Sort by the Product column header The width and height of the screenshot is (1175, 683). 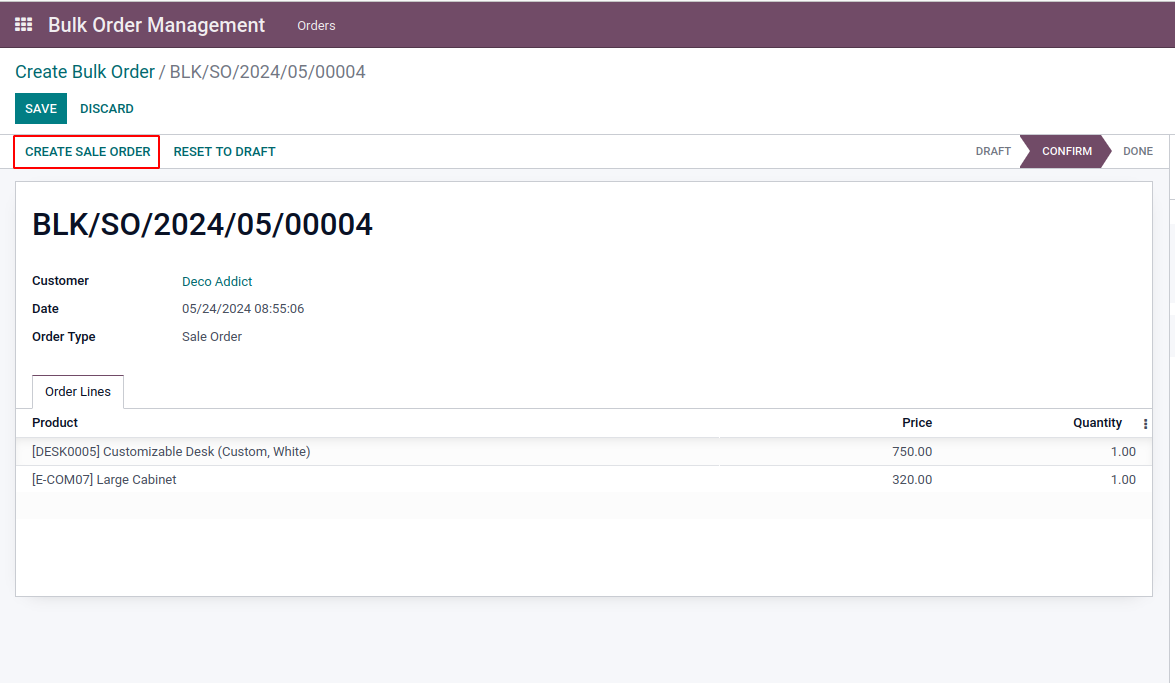(x=55, y=423)
